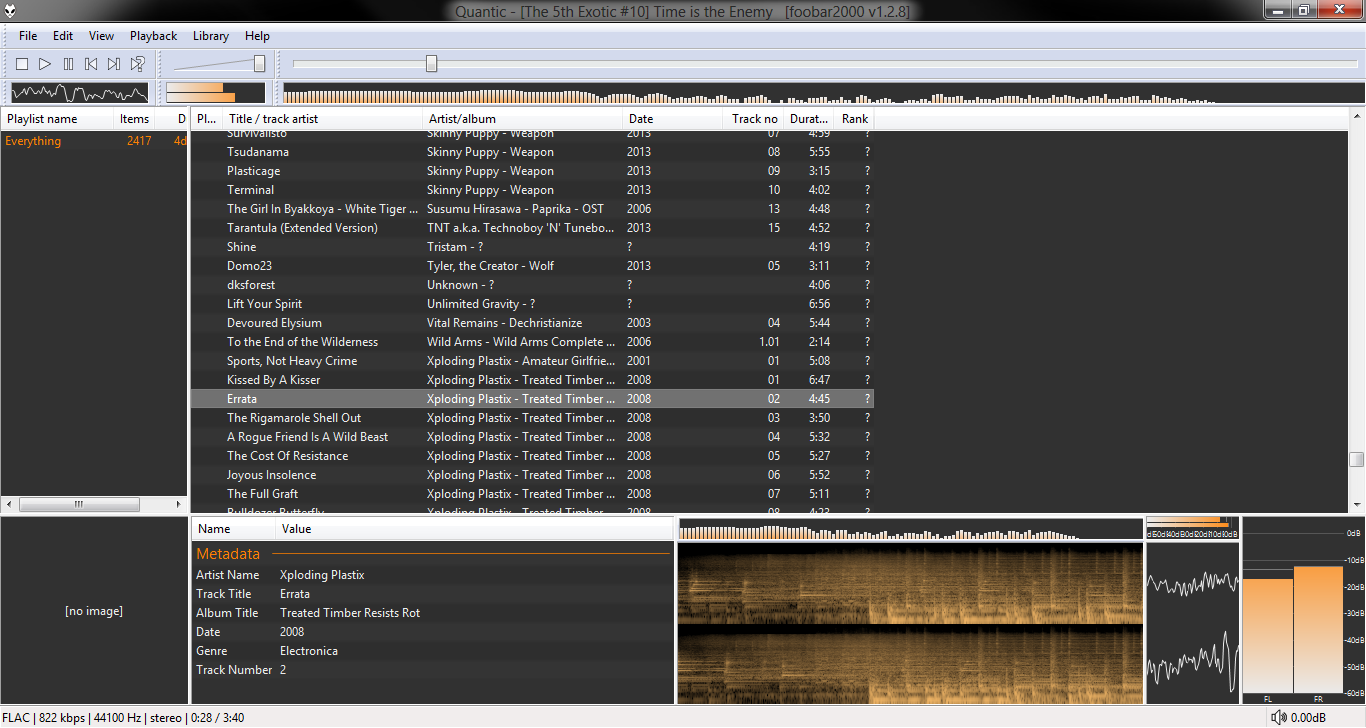Click the Artist Name value Xploding Plastix
Screen dimensions: 1366x728
[322, 575]
